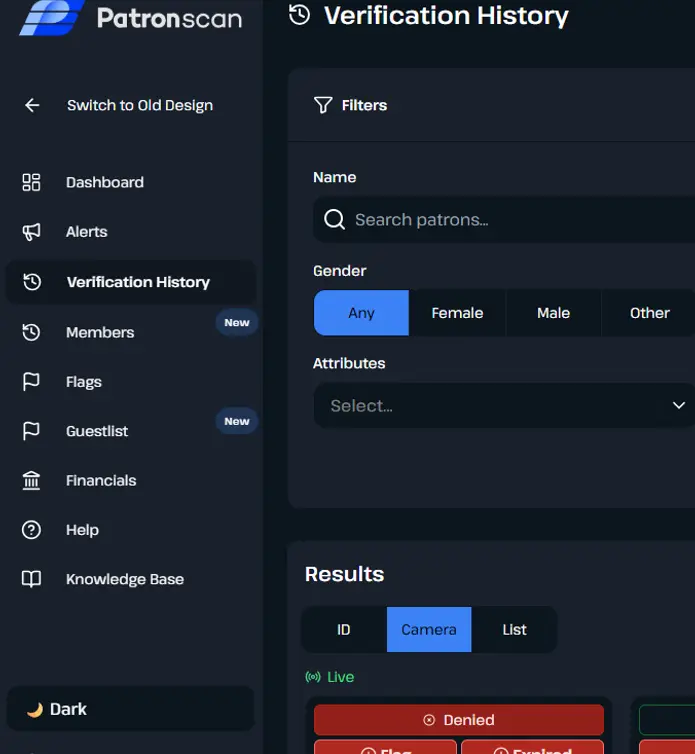The image size is (695, 754).
Task: Open the Members page
Action: coord(100,332)
